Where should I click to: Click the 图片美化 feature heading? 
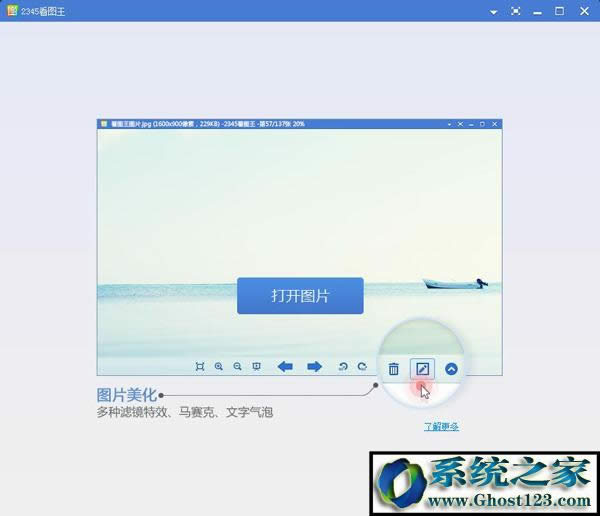click(126, 395)
